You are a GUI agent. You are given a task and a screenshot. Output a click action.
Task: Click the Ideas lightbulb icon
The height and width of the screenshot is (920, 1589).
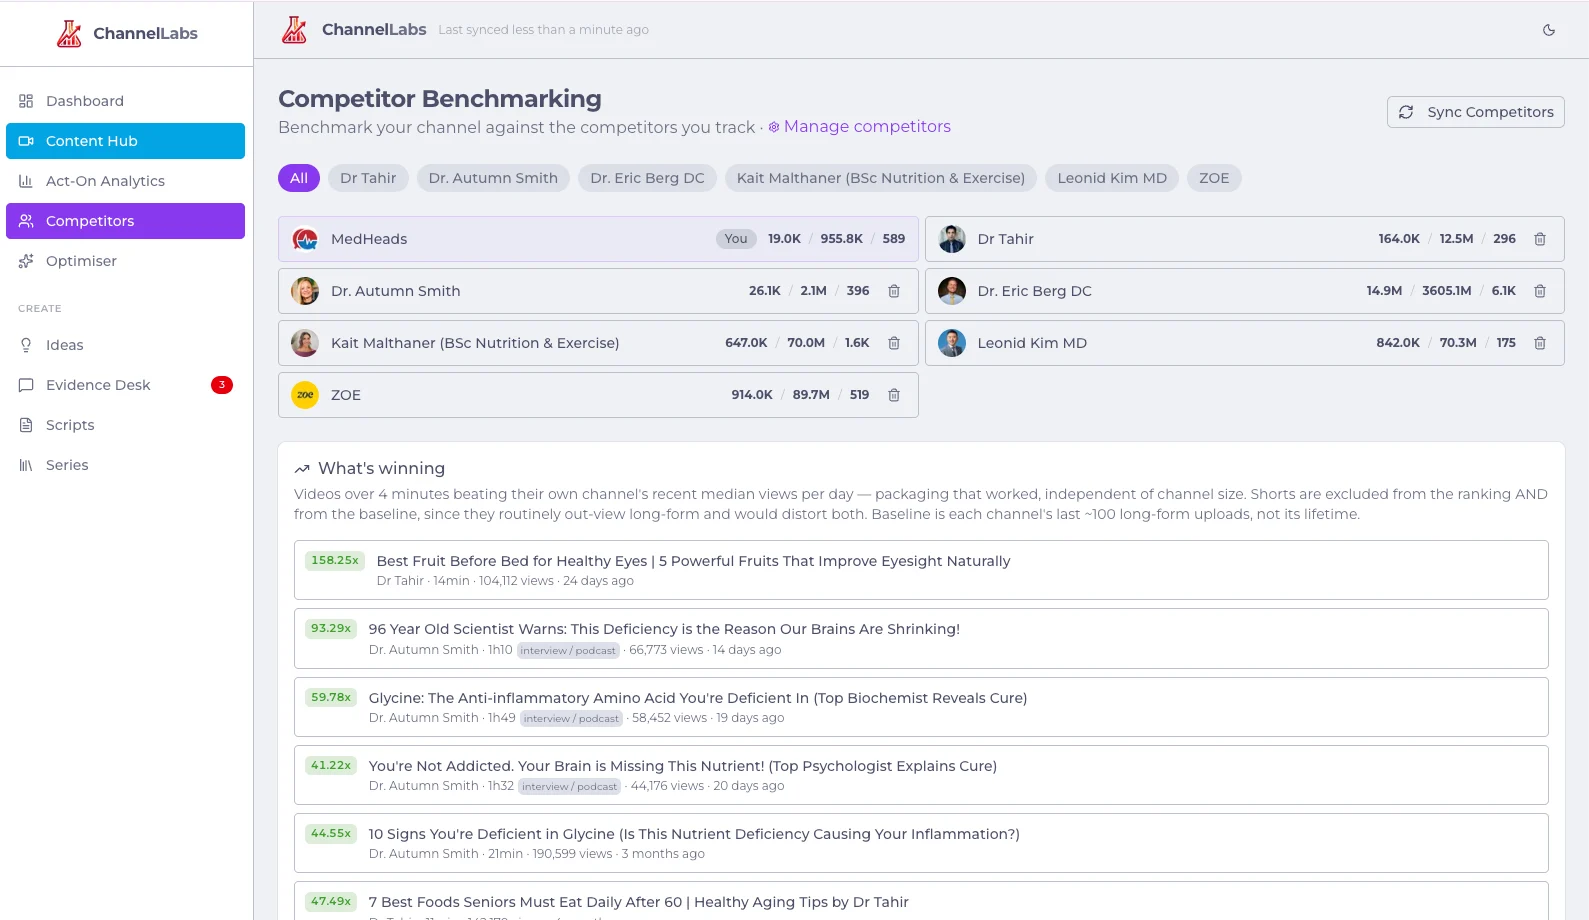tap(26, 345)
